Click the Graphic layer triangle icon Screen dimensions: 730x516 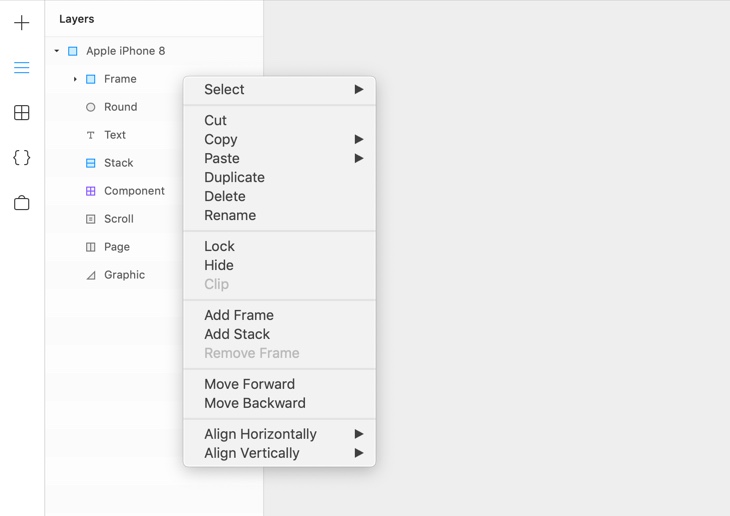(90, 275)
